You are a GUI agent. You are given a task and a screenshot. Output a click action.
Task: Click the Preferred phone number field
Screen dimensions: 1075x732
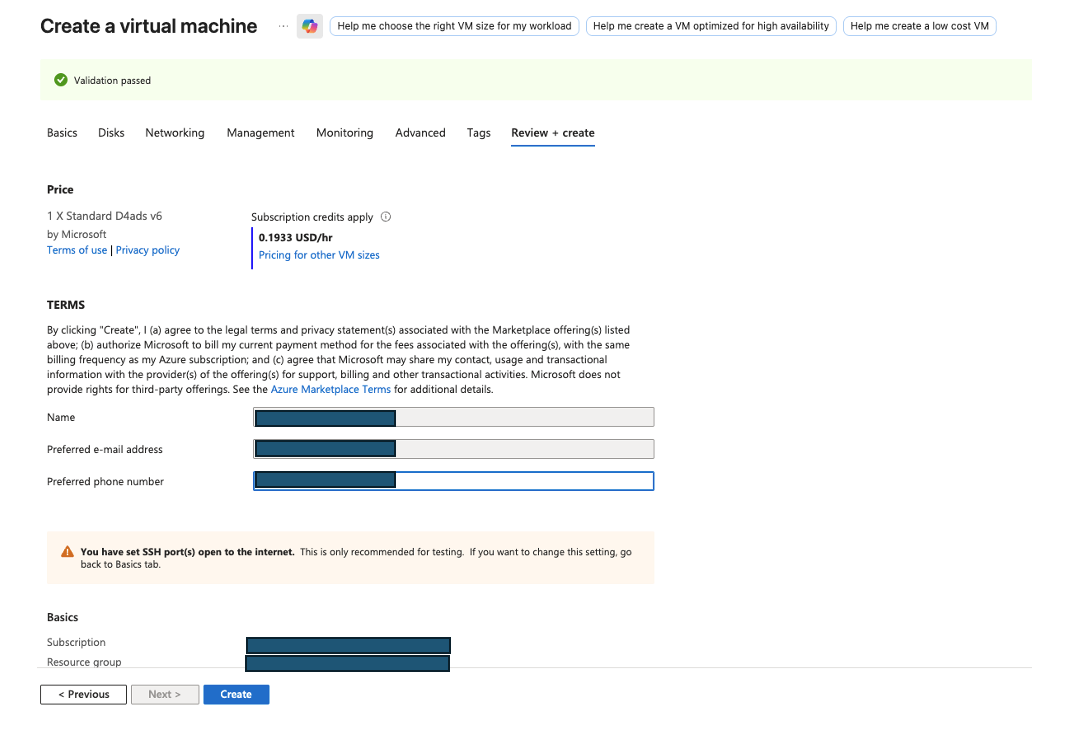click(x=453, y=481)
